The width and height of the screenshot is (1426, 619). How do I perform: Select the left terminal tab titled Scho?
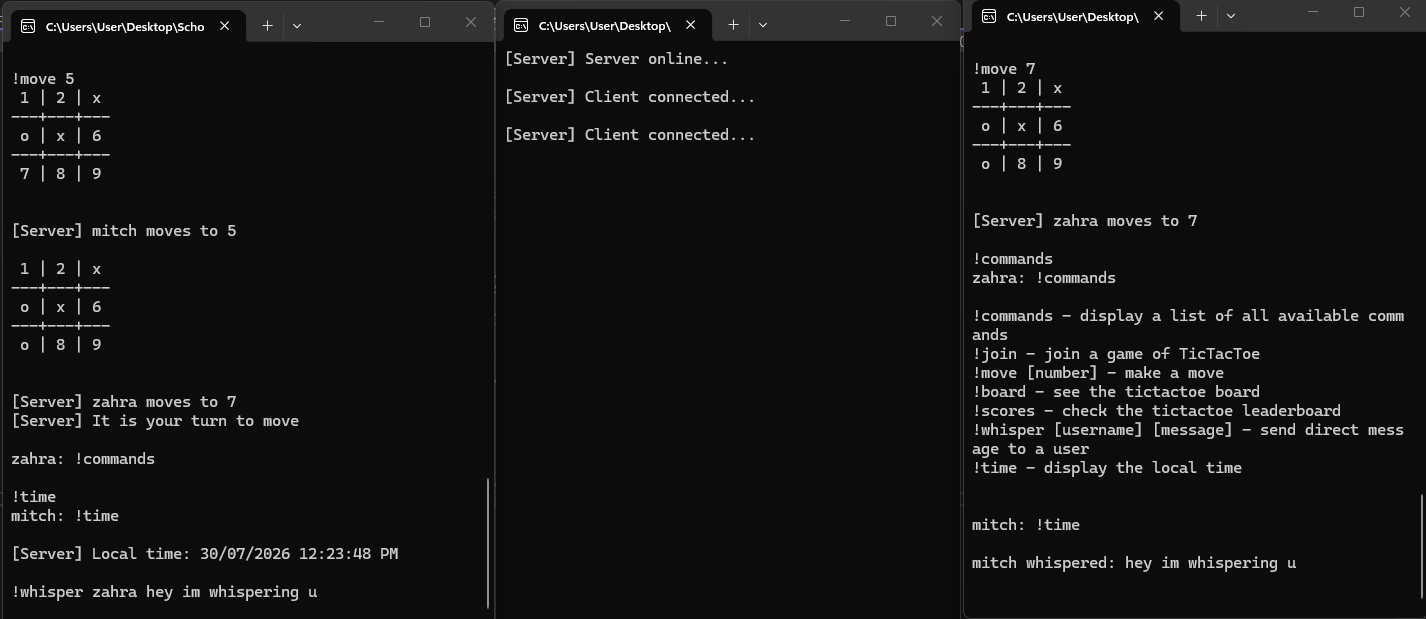125,26
